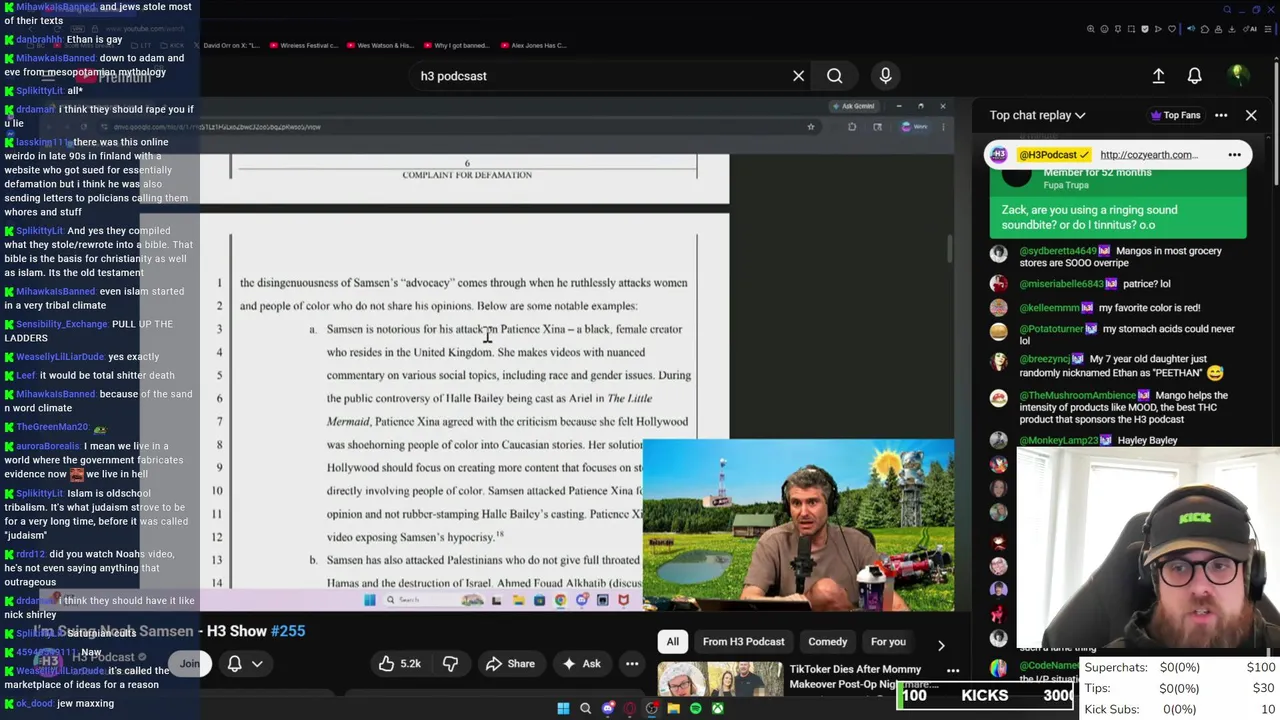
Task: Open the YouTube account avatar menu
Action: 1237,76
